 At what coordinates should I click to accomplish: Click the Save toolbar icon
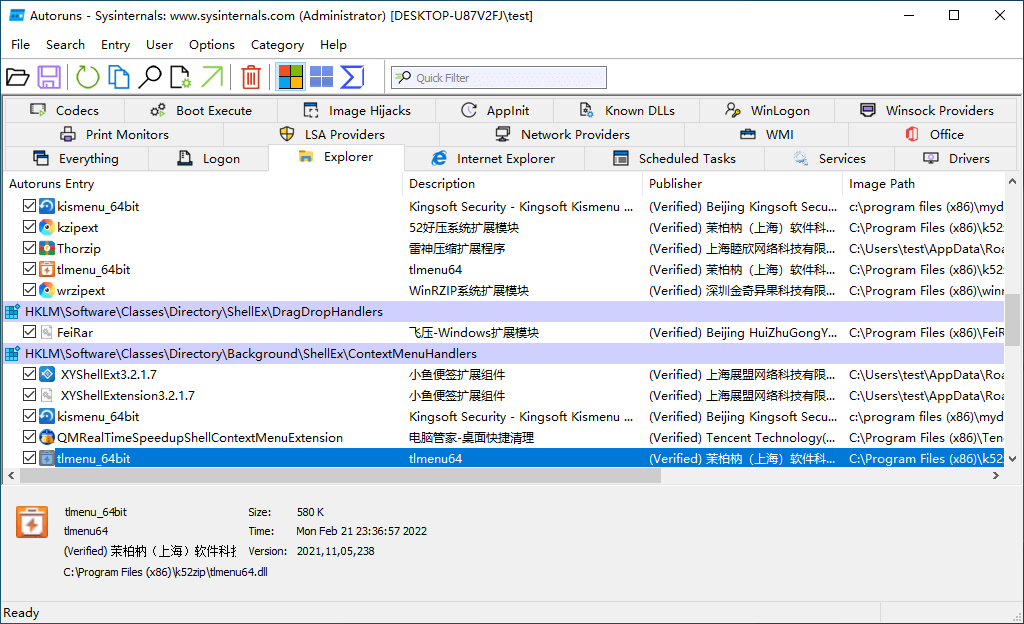[x=49, y=77]
